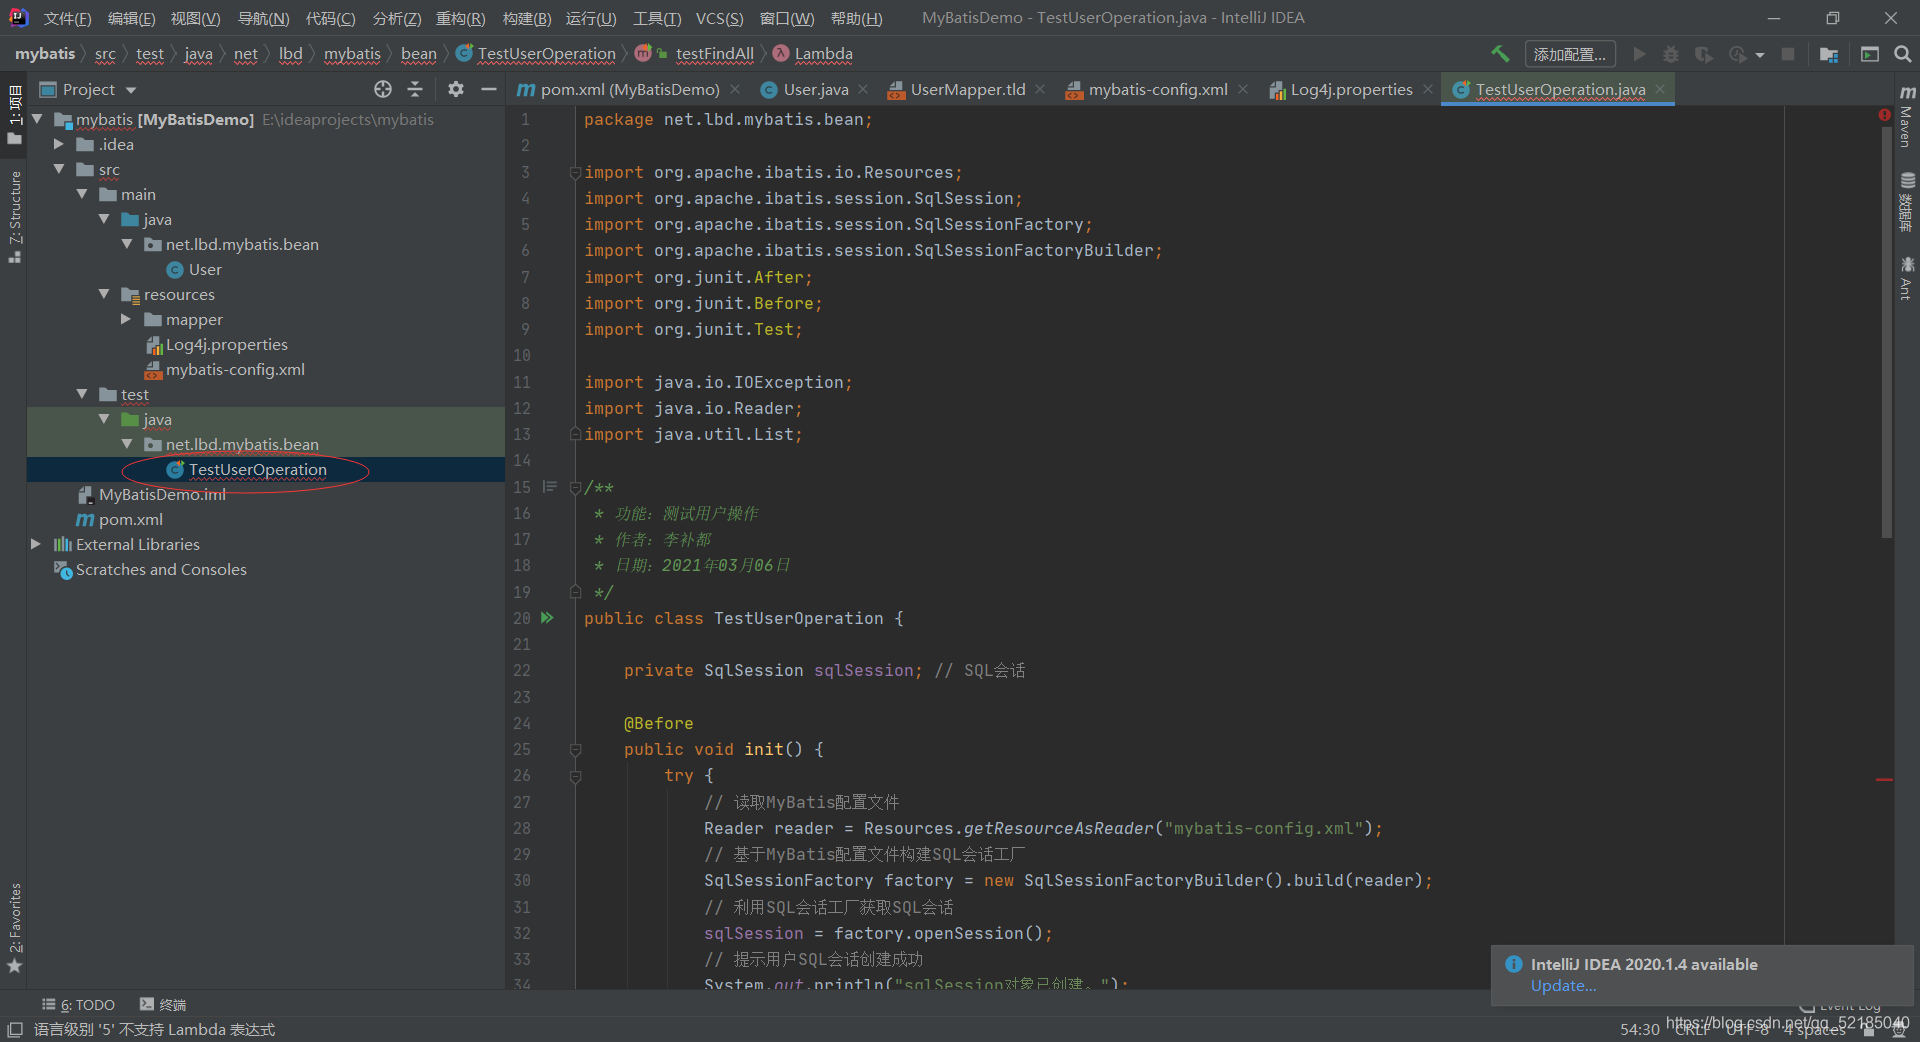Viewport: 1920px width, 1042px height.
Task: Click the Update... link in notification
Action: 1563,986
